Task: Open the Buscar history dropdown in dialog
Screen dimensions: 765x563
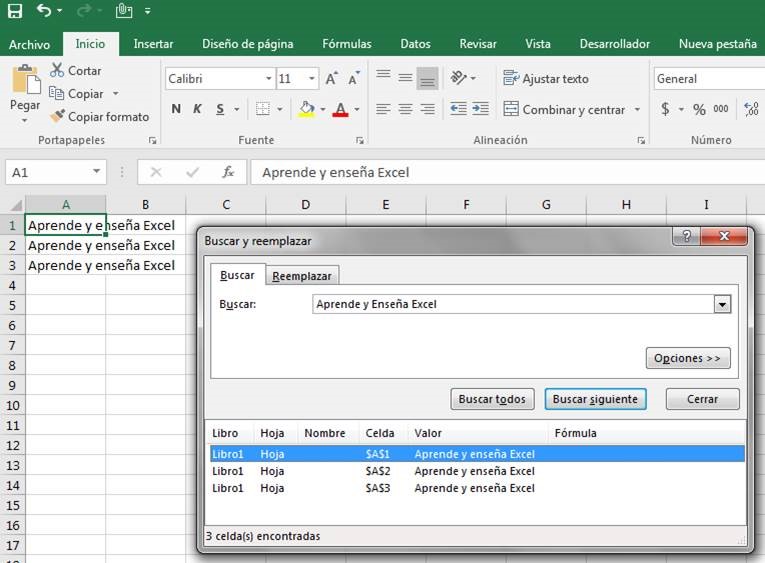Action: (x=722, y=305)
